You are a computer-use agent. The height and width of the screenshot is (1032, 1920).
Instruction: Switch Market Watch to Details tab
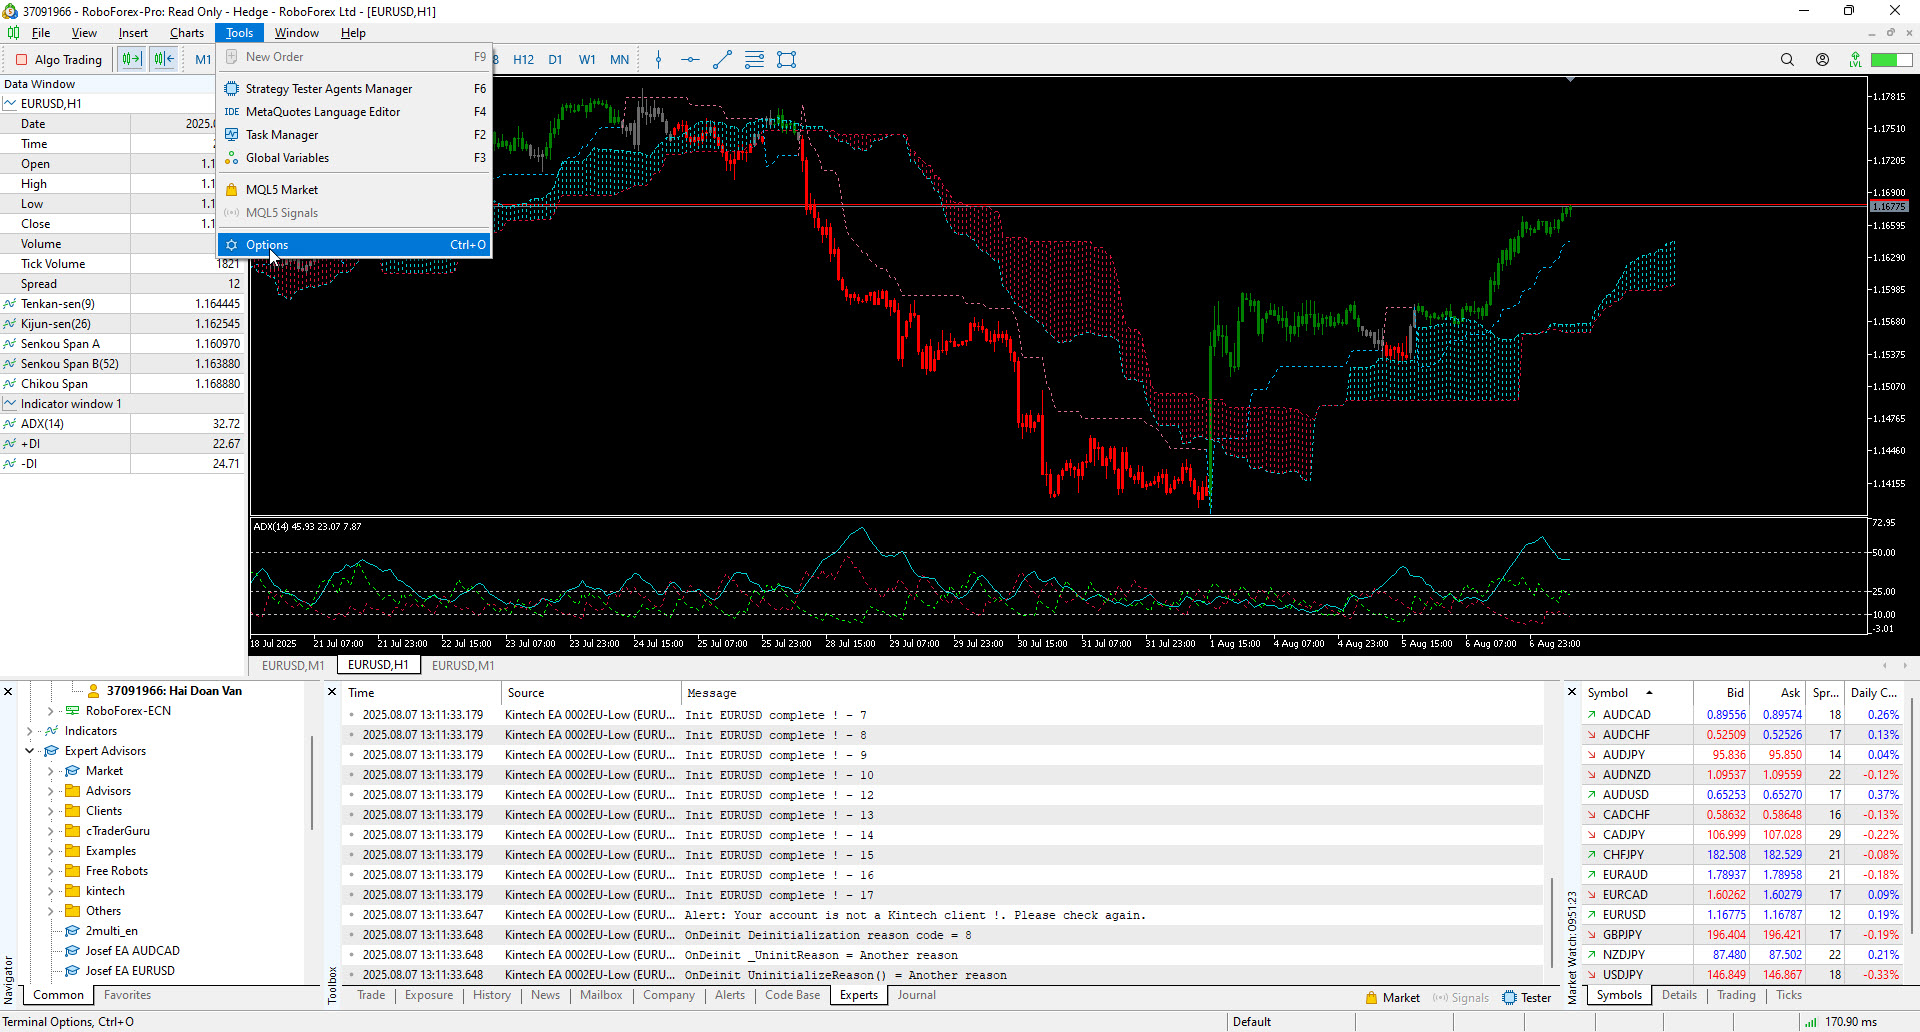[1679, 995]
